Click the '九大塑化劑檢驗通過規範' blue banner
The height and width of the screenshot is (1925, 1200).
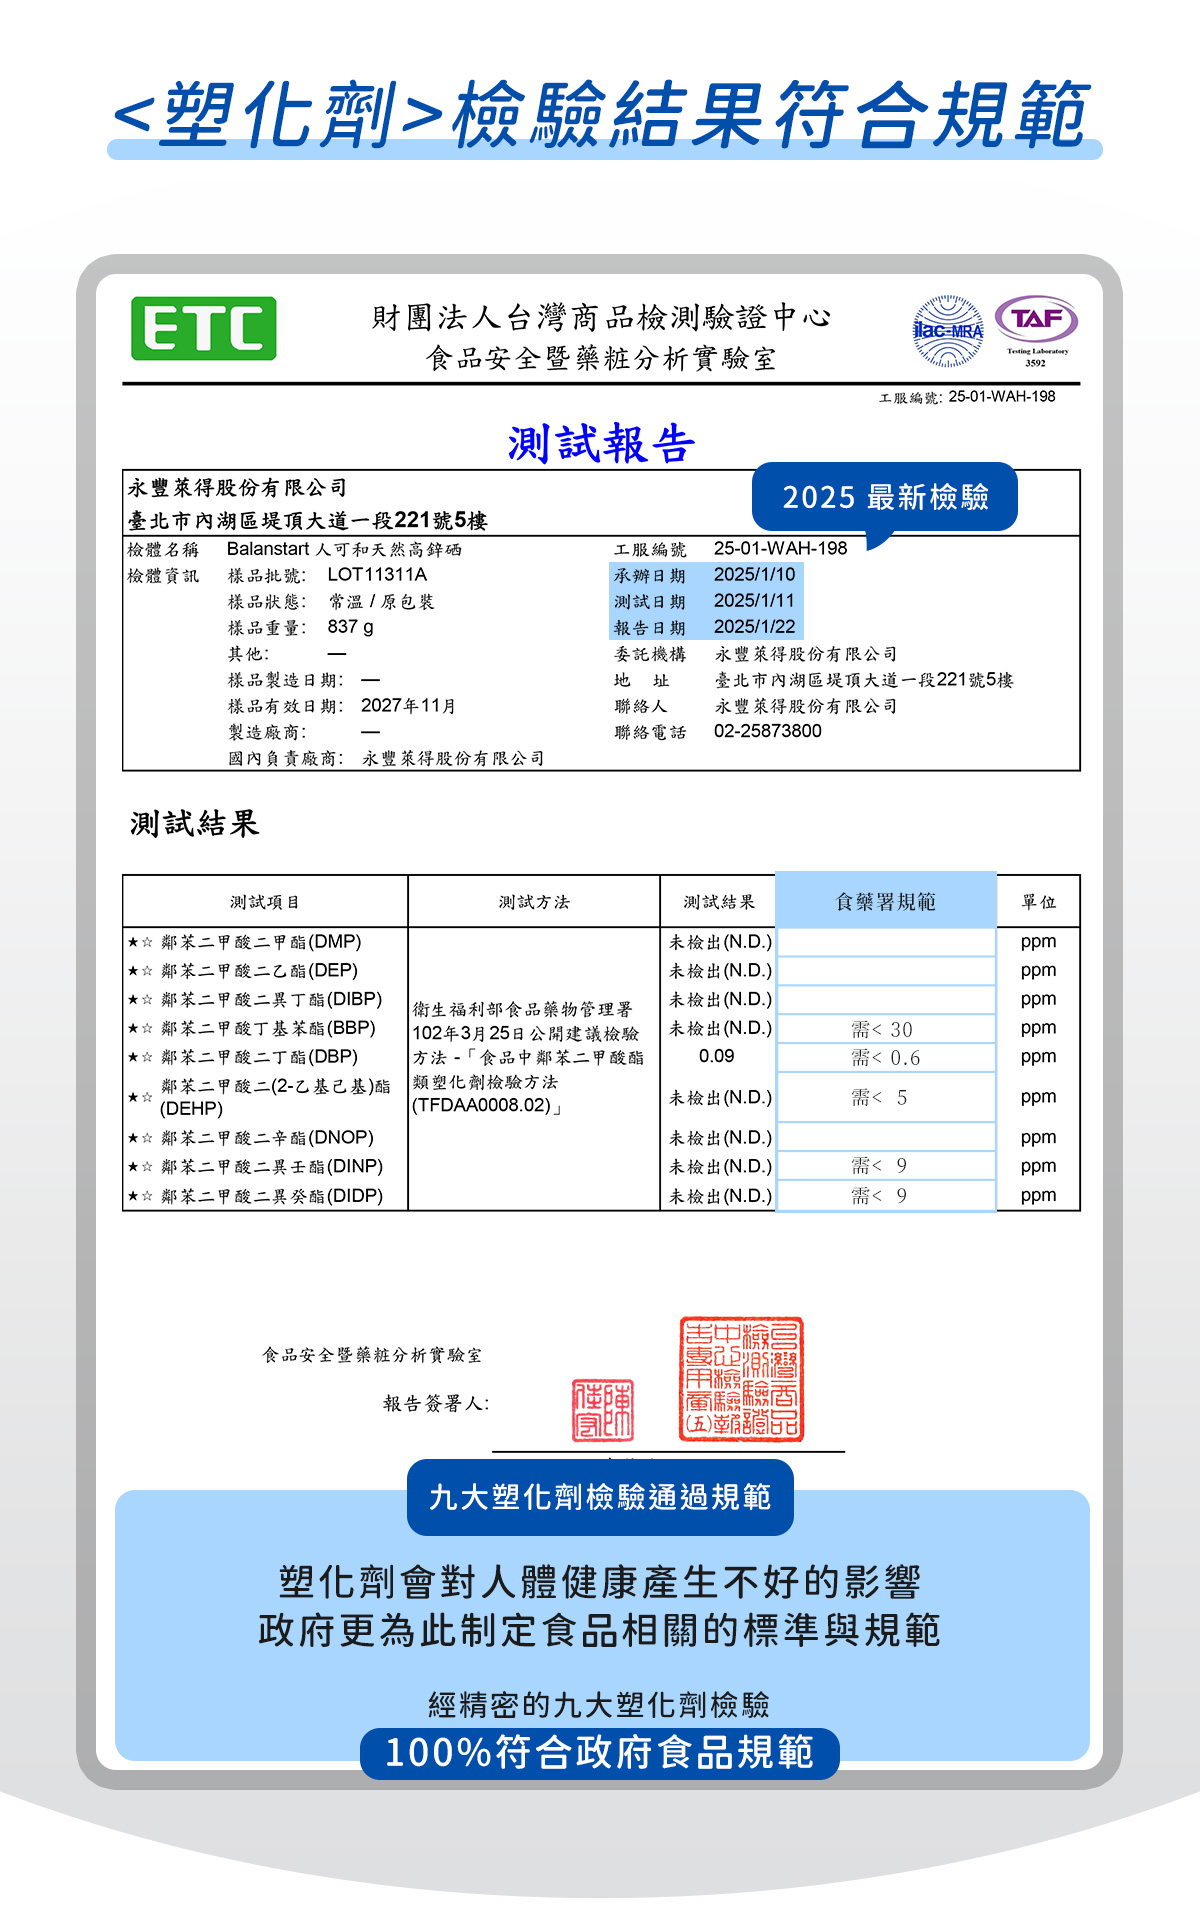pyautogui.click(x=600, y=1497)
